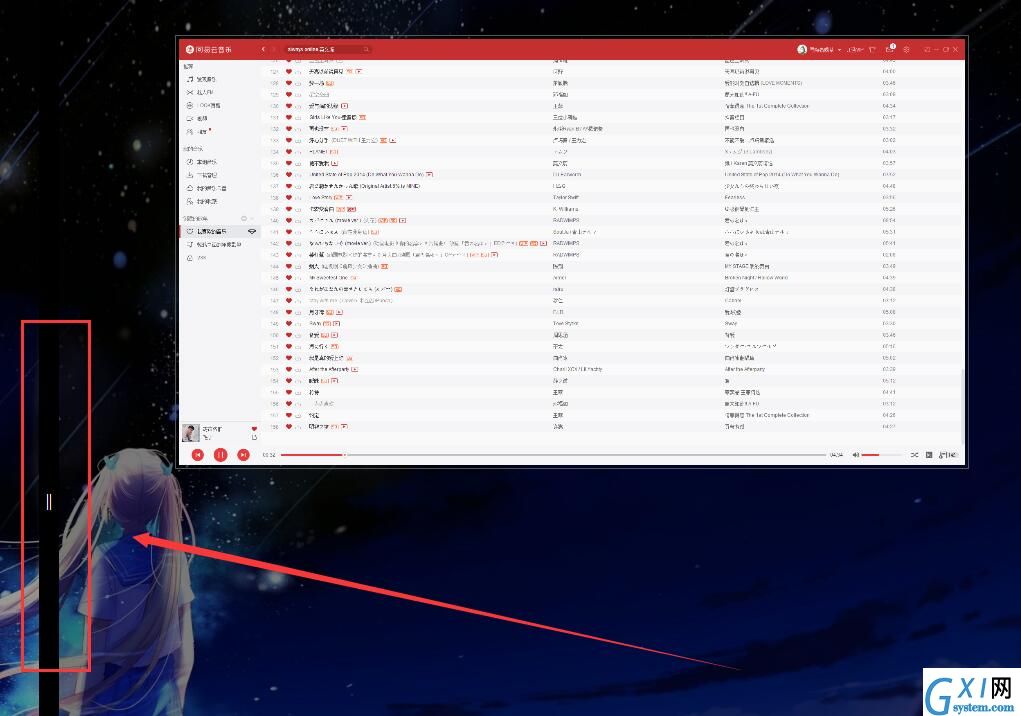The image size is (1021, 716).
Task: Unlike the now-playing song heart
Action: [x=254, y=428]
